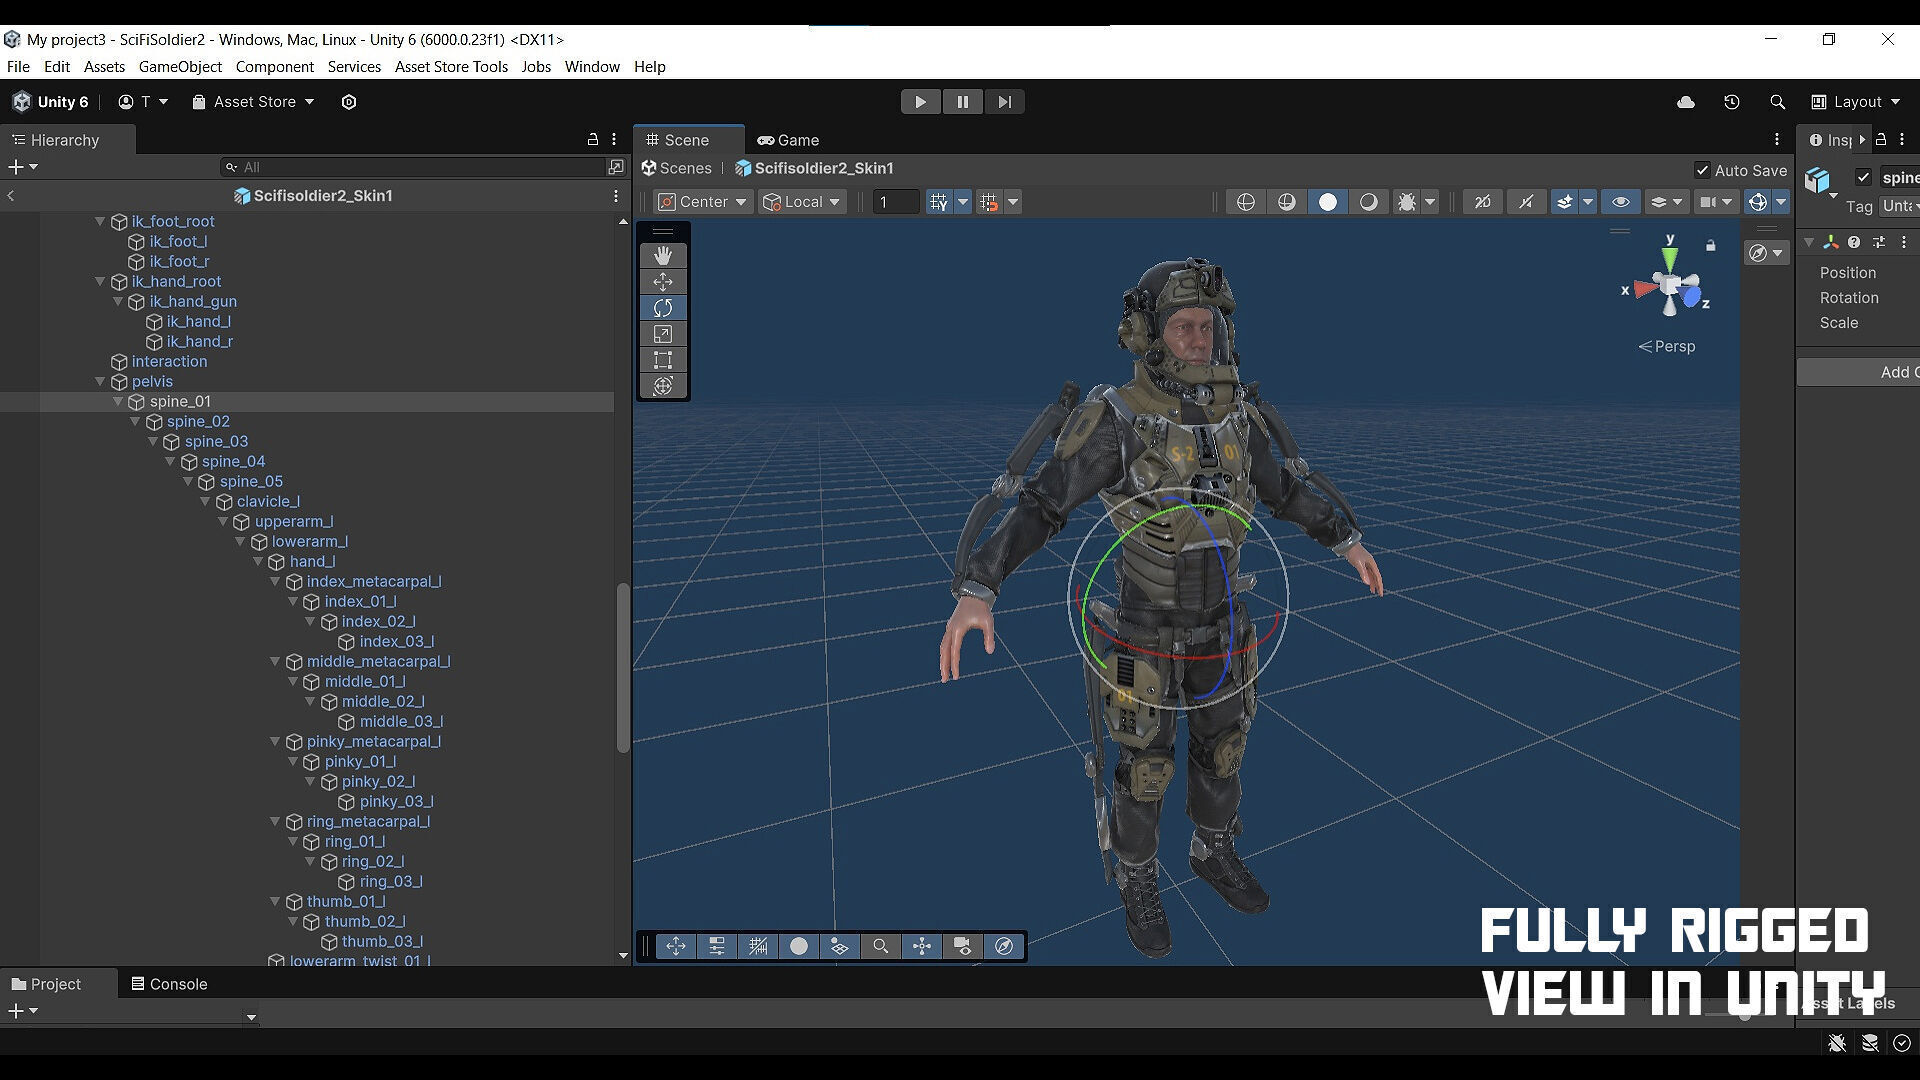This screenshot has width=1920, height=1080.
Task: Click the hierarchy search field
Action: point(413,167)
